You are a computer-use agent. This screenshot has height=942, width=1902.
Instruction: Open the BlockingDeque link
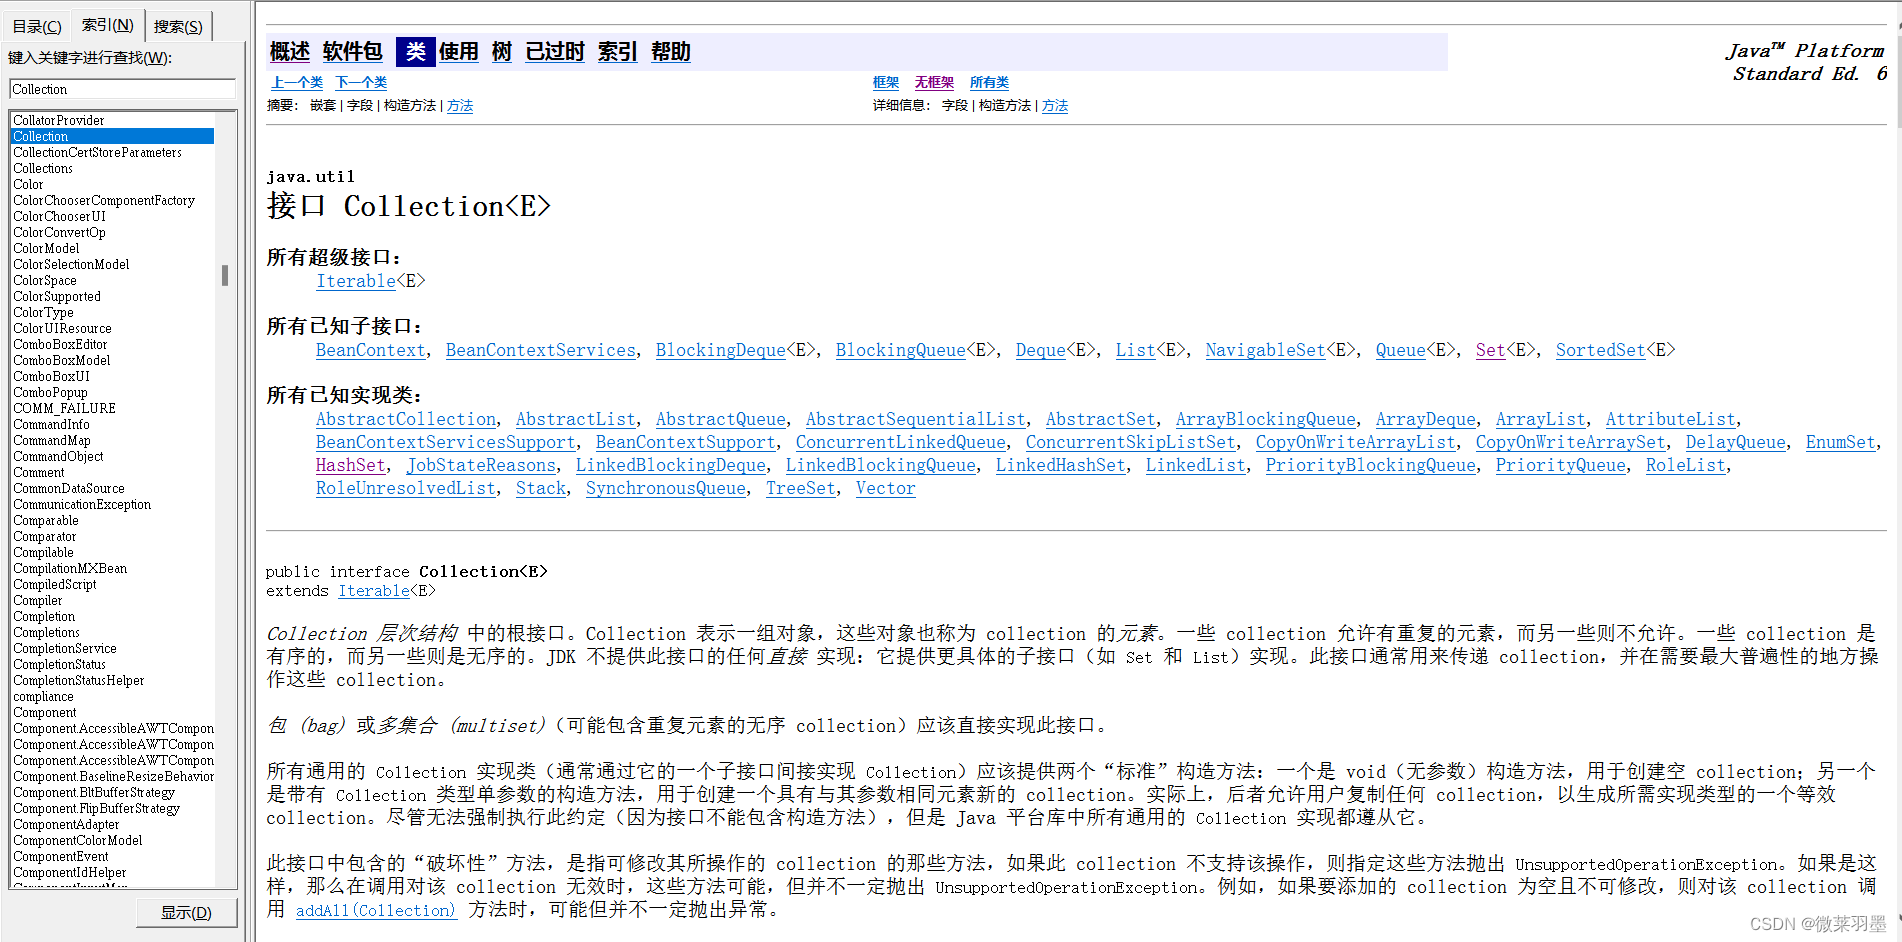pyautogui.click(x=721, y=351)
